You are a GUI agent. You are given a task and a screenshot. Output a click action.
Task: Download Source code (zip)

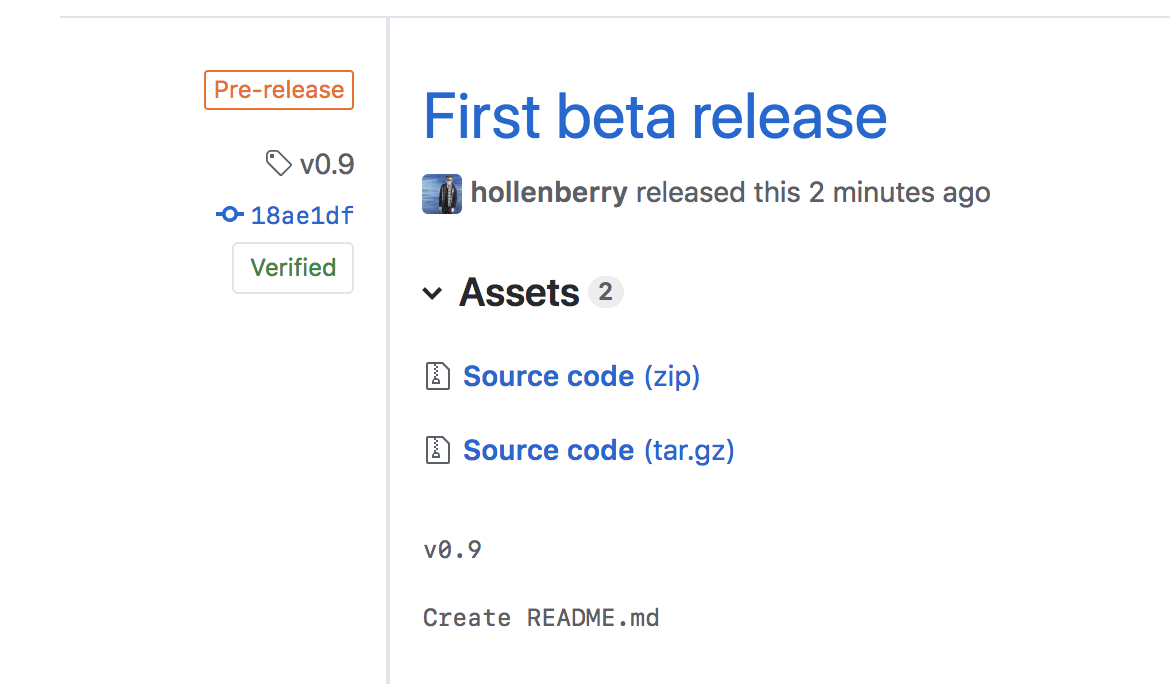coord(581,376)
